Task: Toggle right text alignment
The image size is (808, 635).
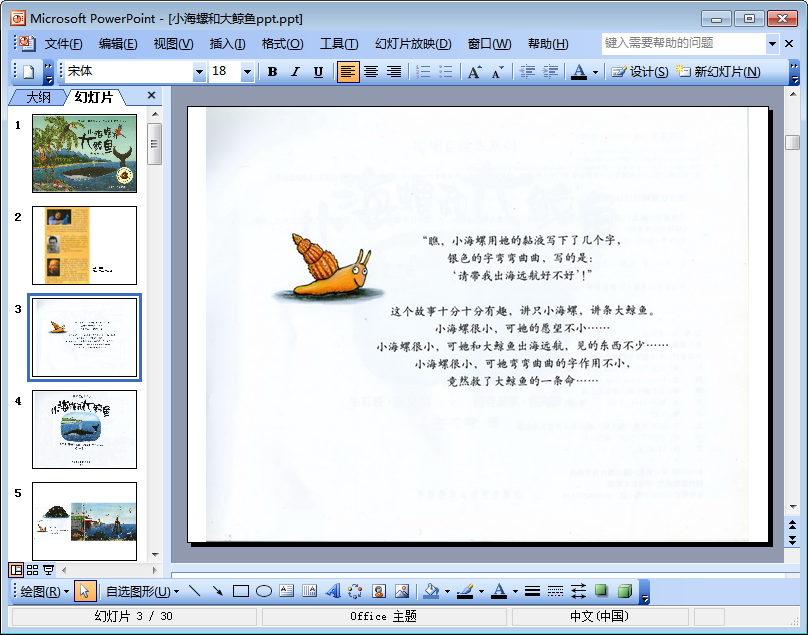Action: point(394,72)
